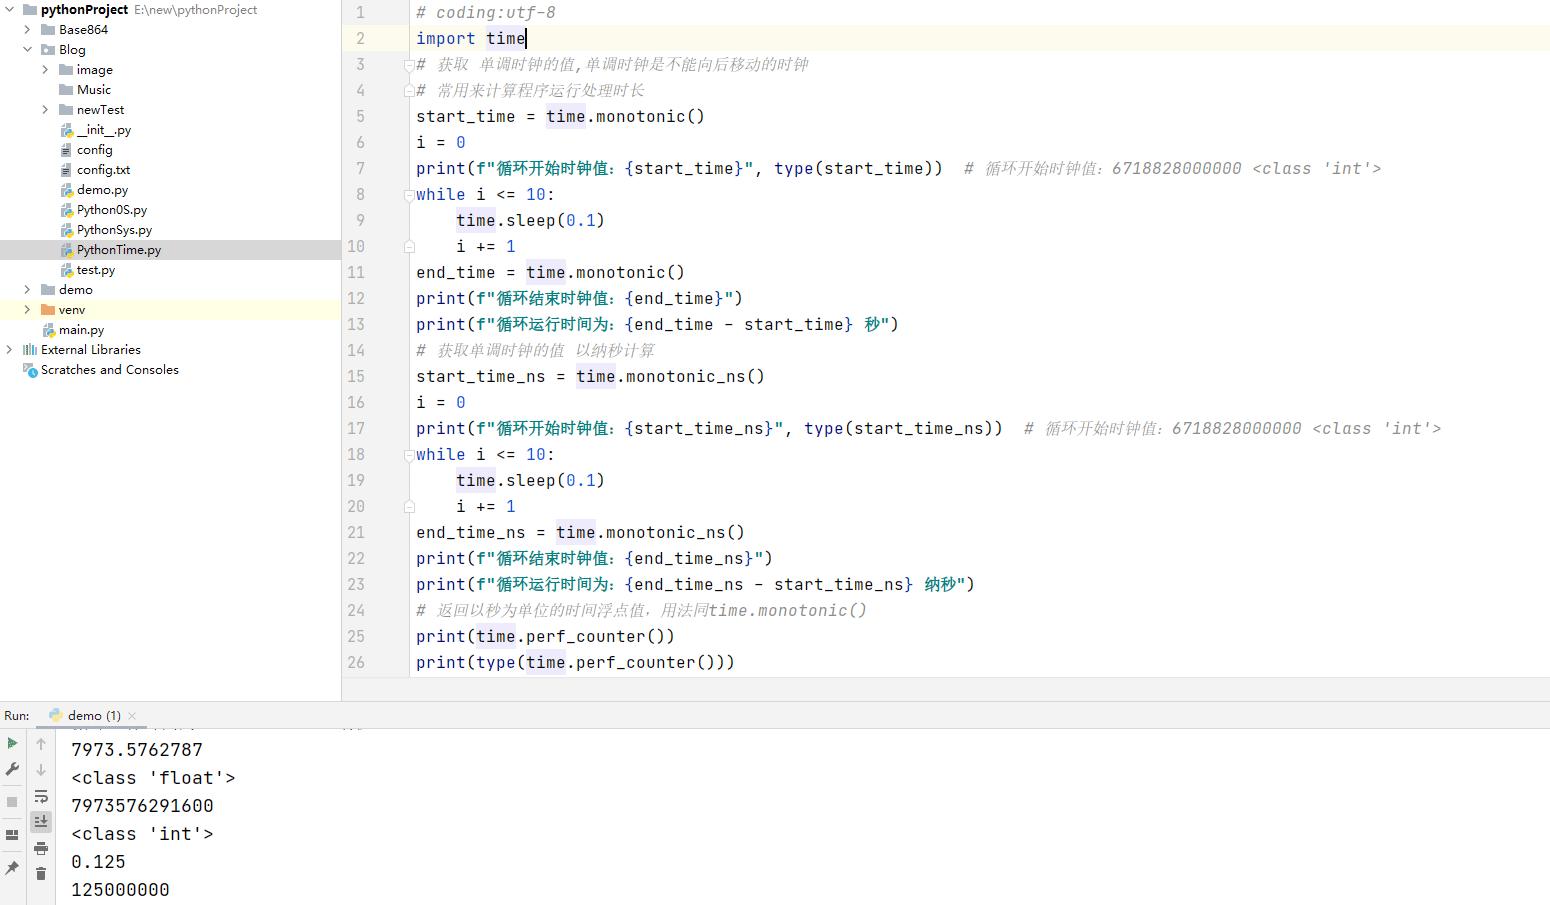Click console output '0.125'
The height and width of the screenshot is (905, 1550).
[x=98, y=862]
